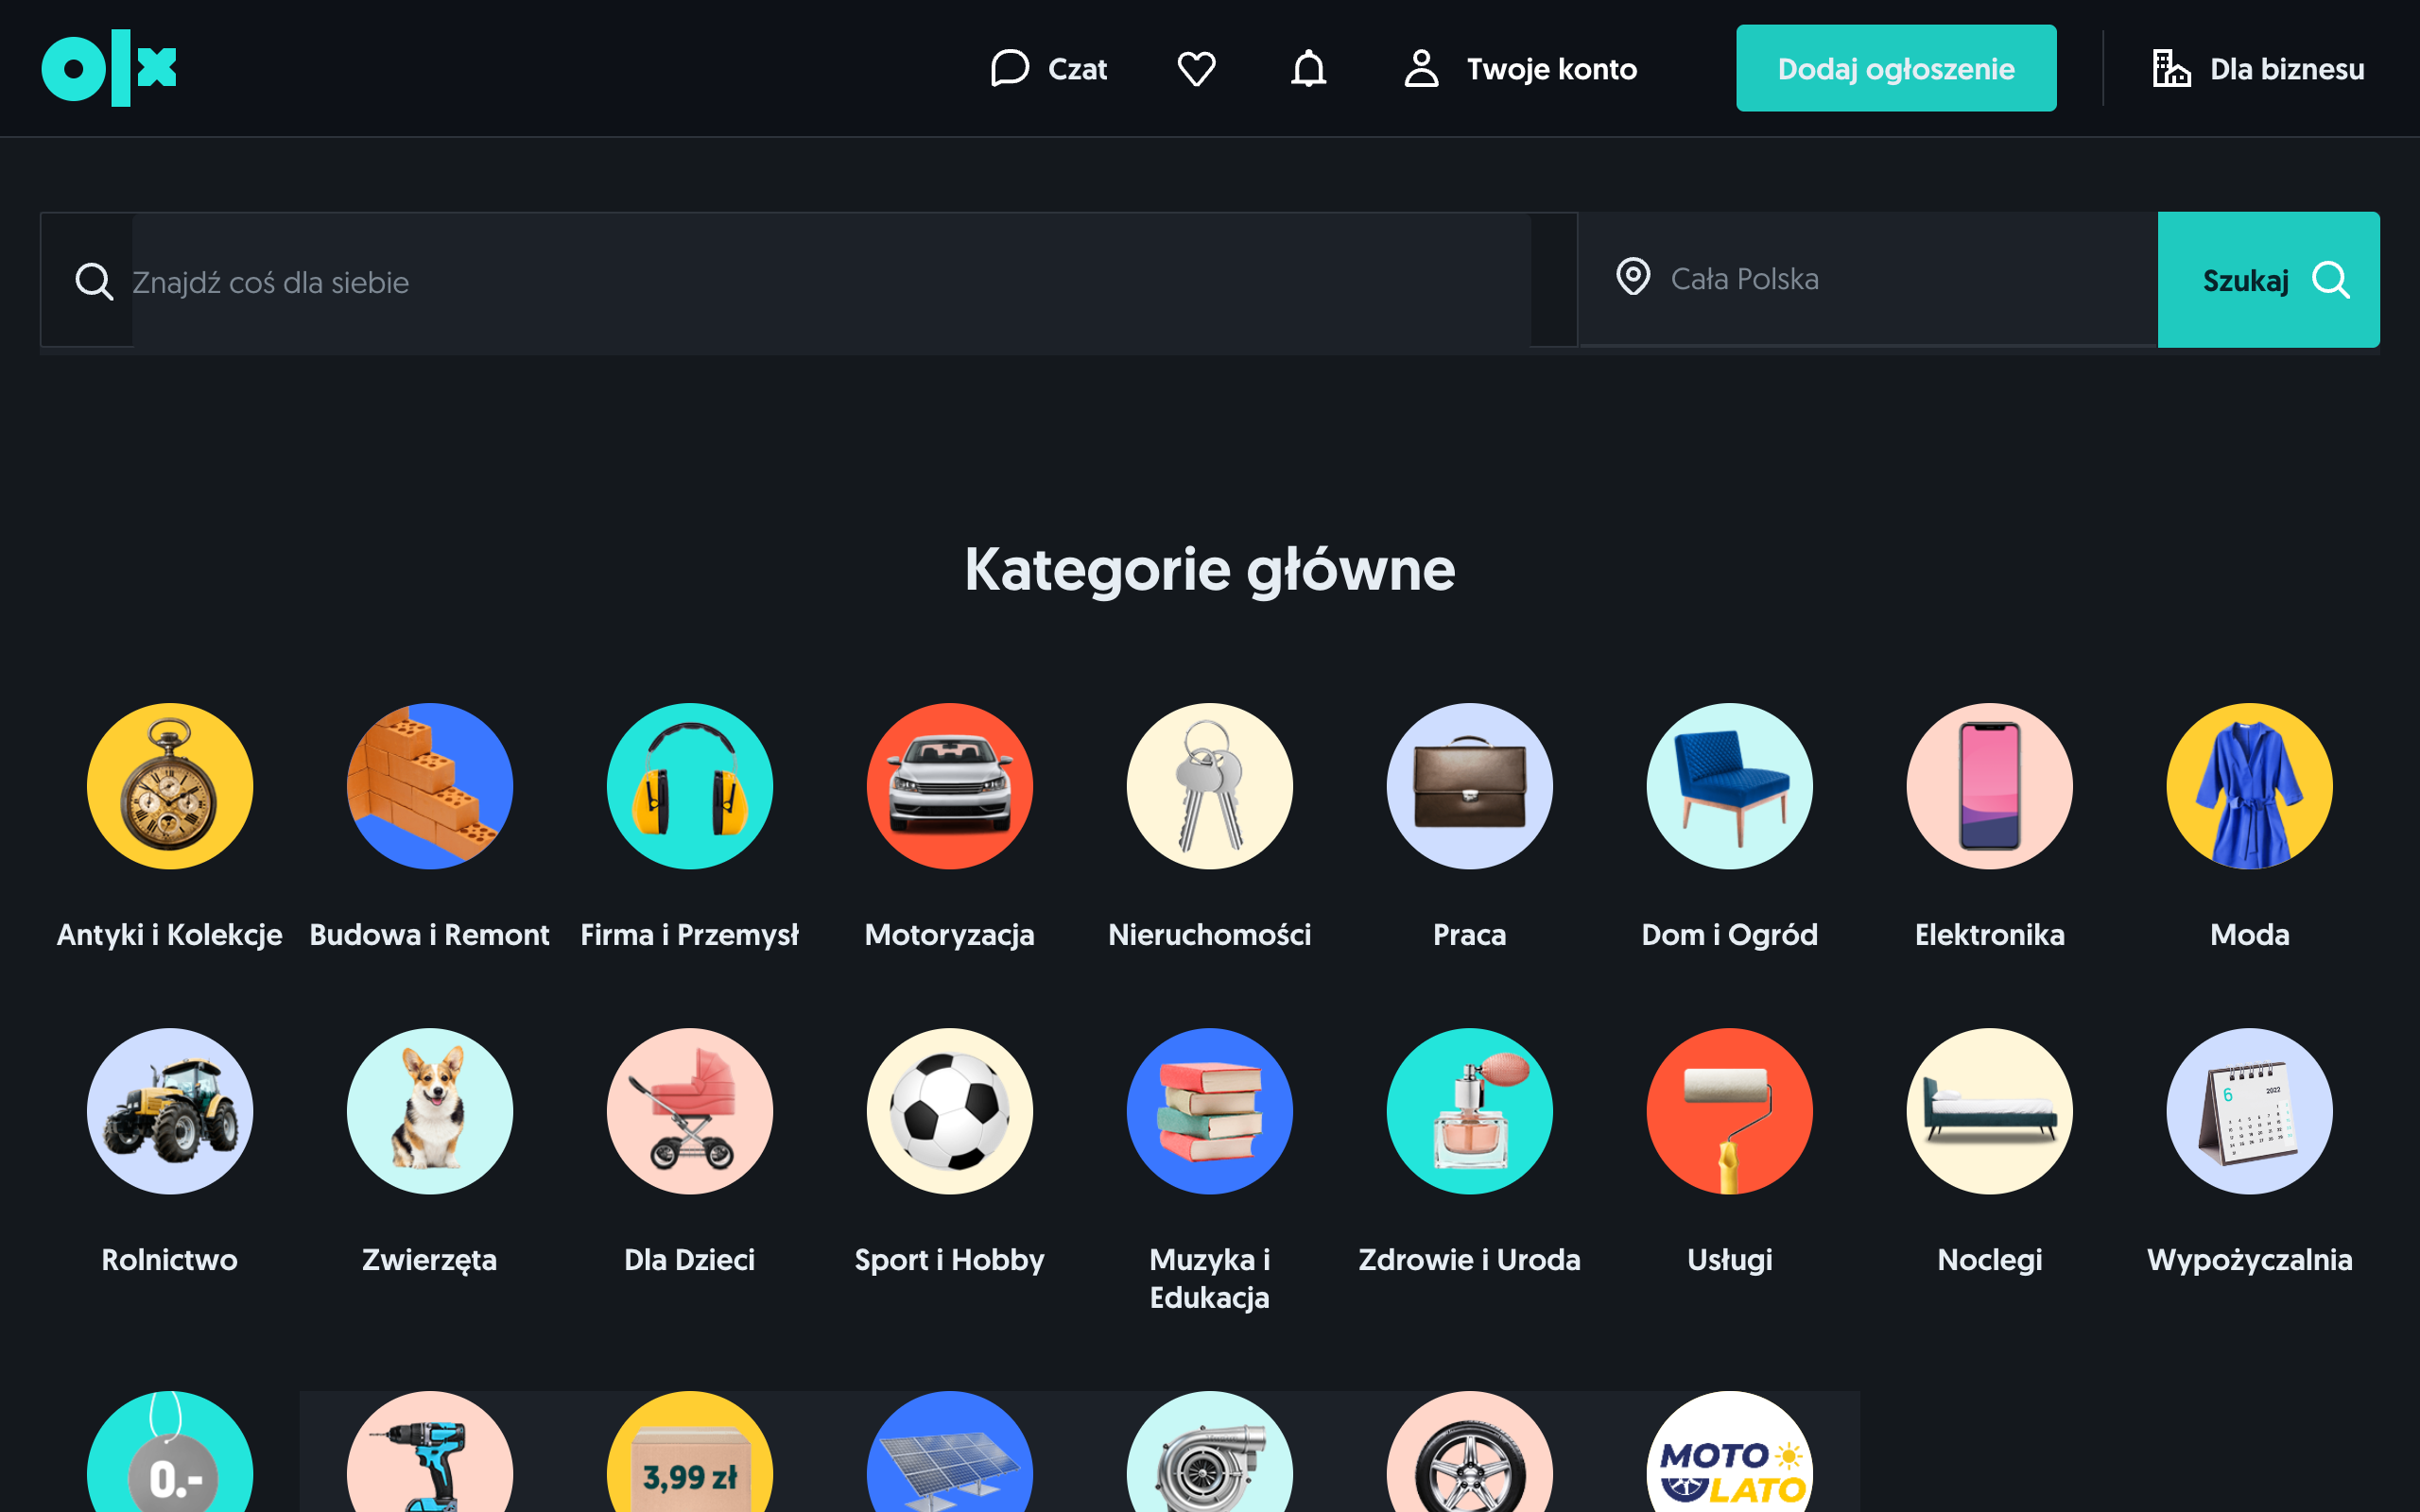Viewport: 2420px width, 1512px height.
Task: Open Moda blue dress icon
Action: 2250,786
